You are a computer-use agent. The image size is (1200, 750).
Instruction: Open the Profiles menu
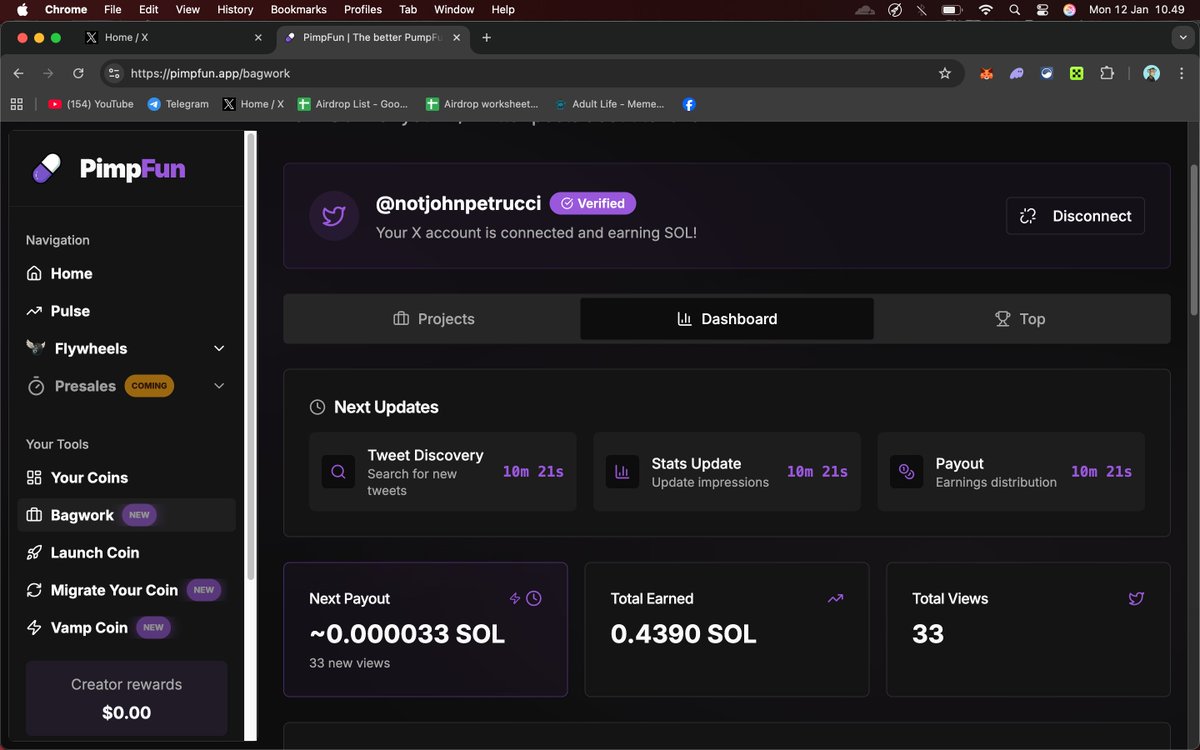[363, 9]
